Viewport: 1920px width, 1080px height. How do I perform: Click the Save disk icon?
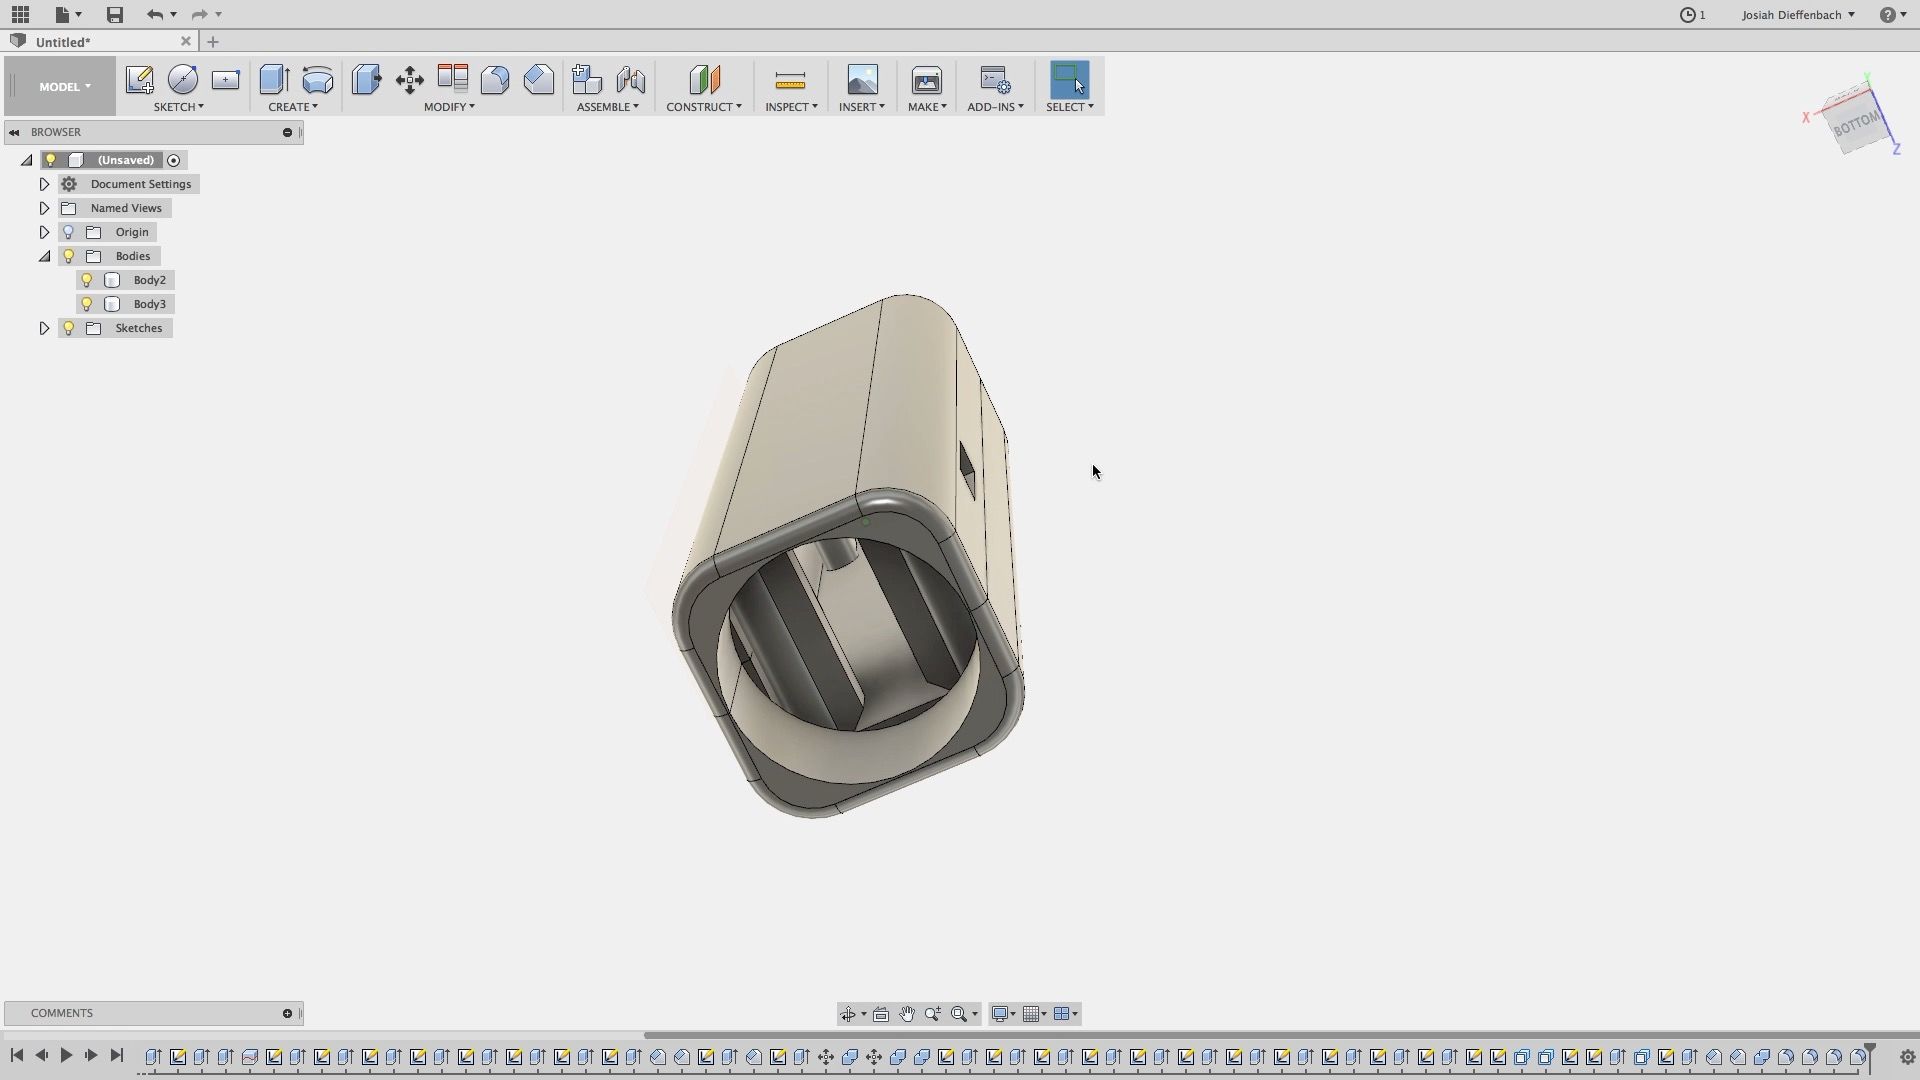[x=115, y=15]
